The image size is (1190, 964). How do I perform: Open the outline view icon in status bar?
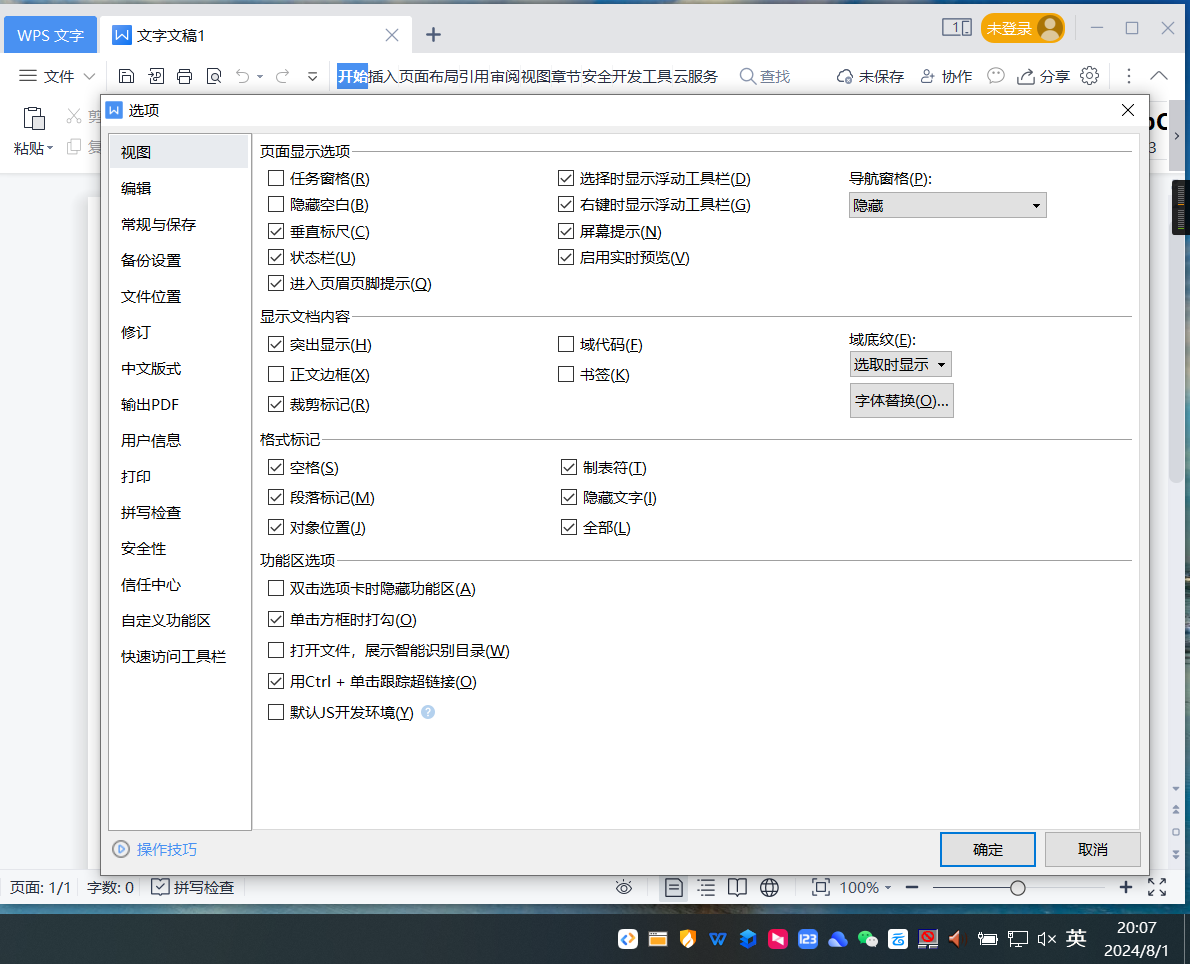tap(706, 887)
